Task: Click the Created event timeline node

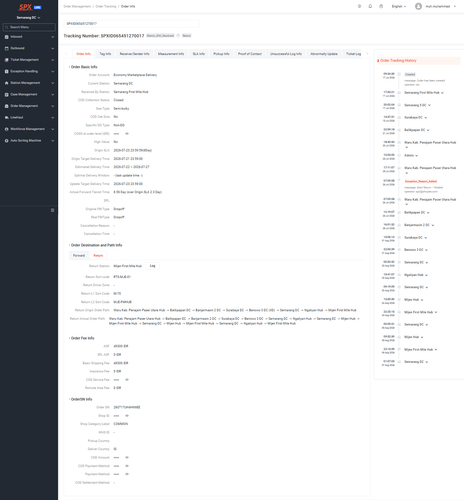Action: tap(399, 74)
